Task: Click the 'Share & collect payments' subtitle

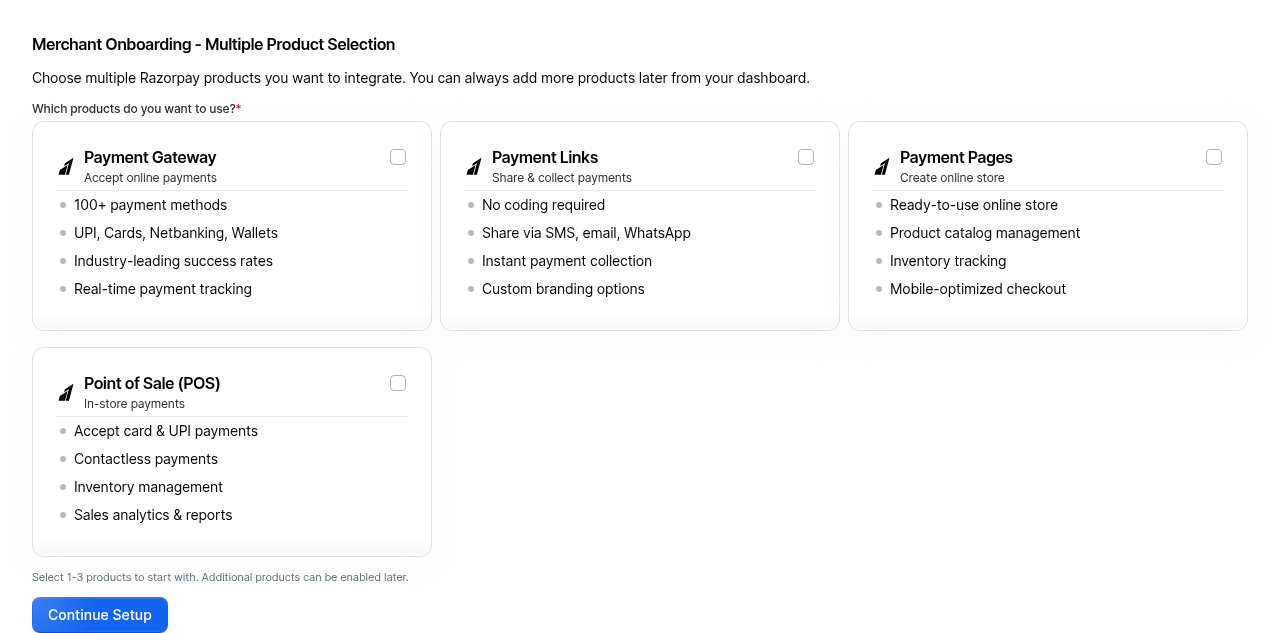Action: coord(562,178)
